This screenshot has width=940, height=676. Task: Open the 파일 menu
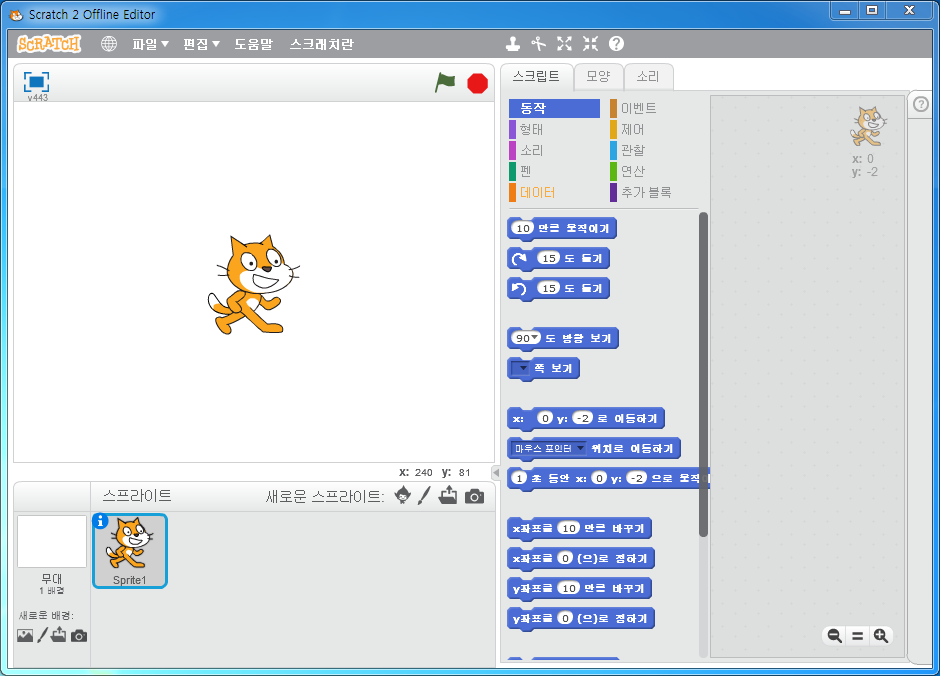point(150,44)
